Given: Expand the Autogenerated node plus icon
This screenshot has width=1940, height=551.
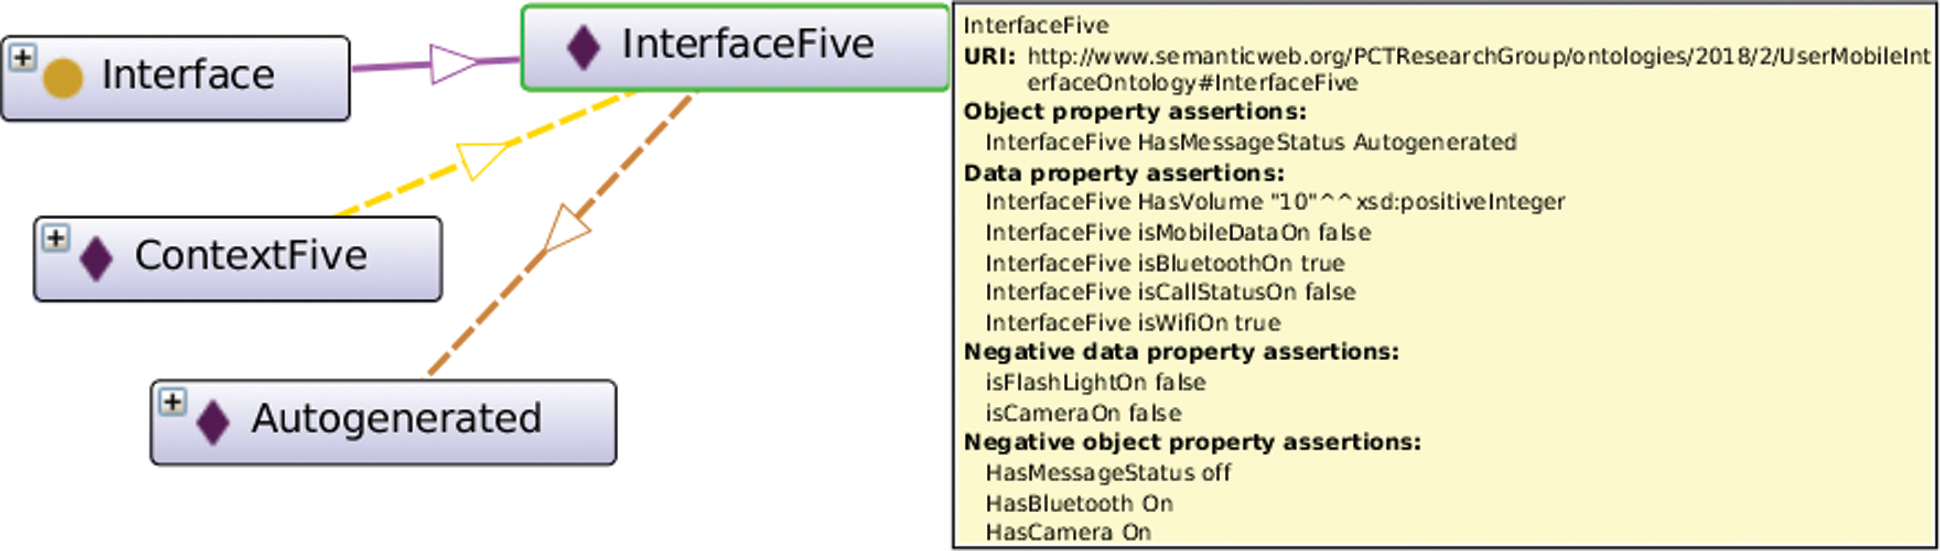Looking at the screenshot, I should tap(173, 402).
